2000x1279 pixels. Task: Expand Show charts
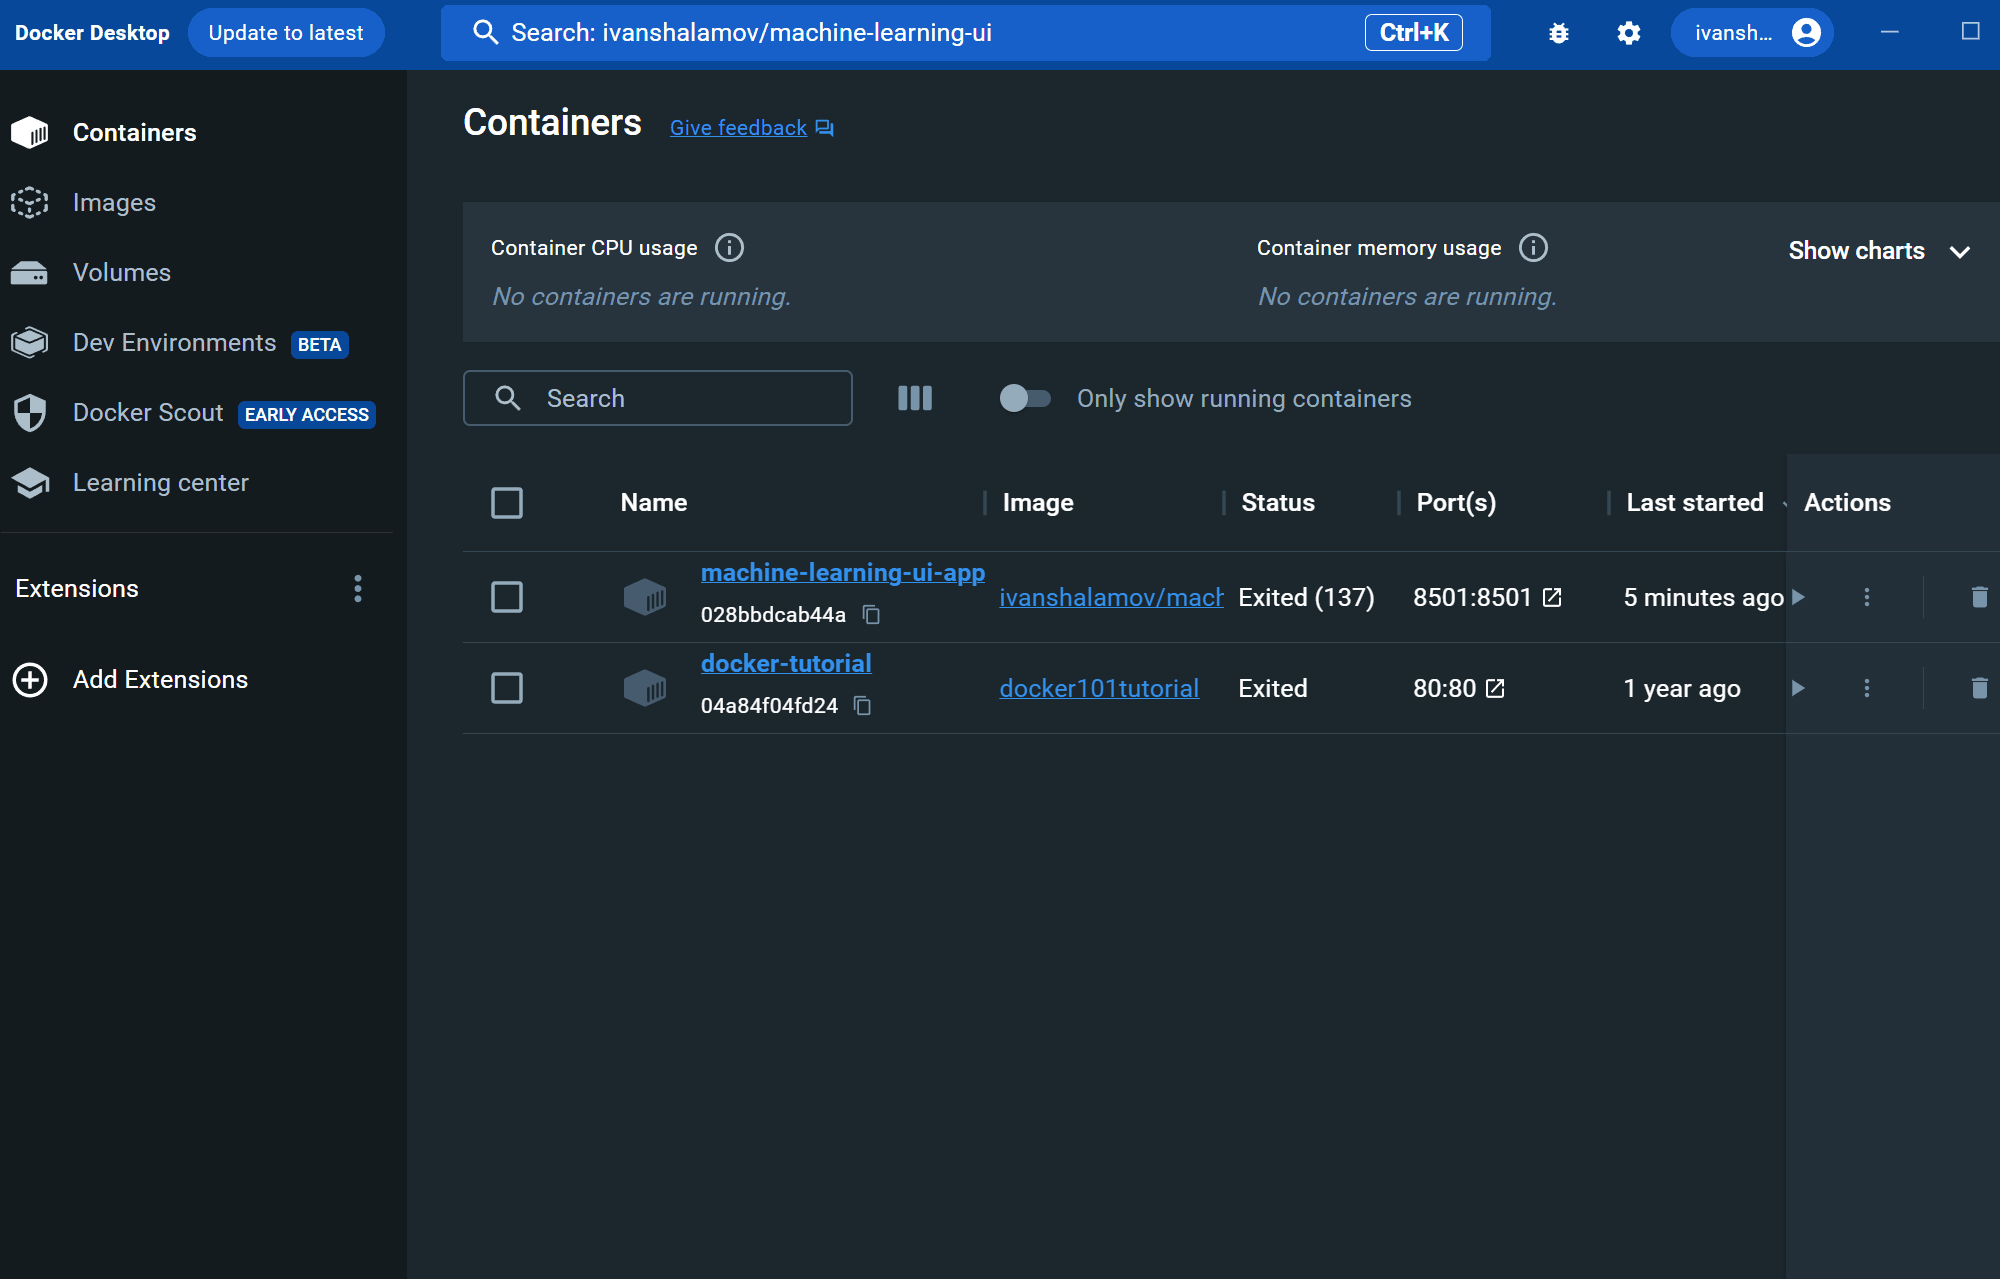click(1879, 251)
